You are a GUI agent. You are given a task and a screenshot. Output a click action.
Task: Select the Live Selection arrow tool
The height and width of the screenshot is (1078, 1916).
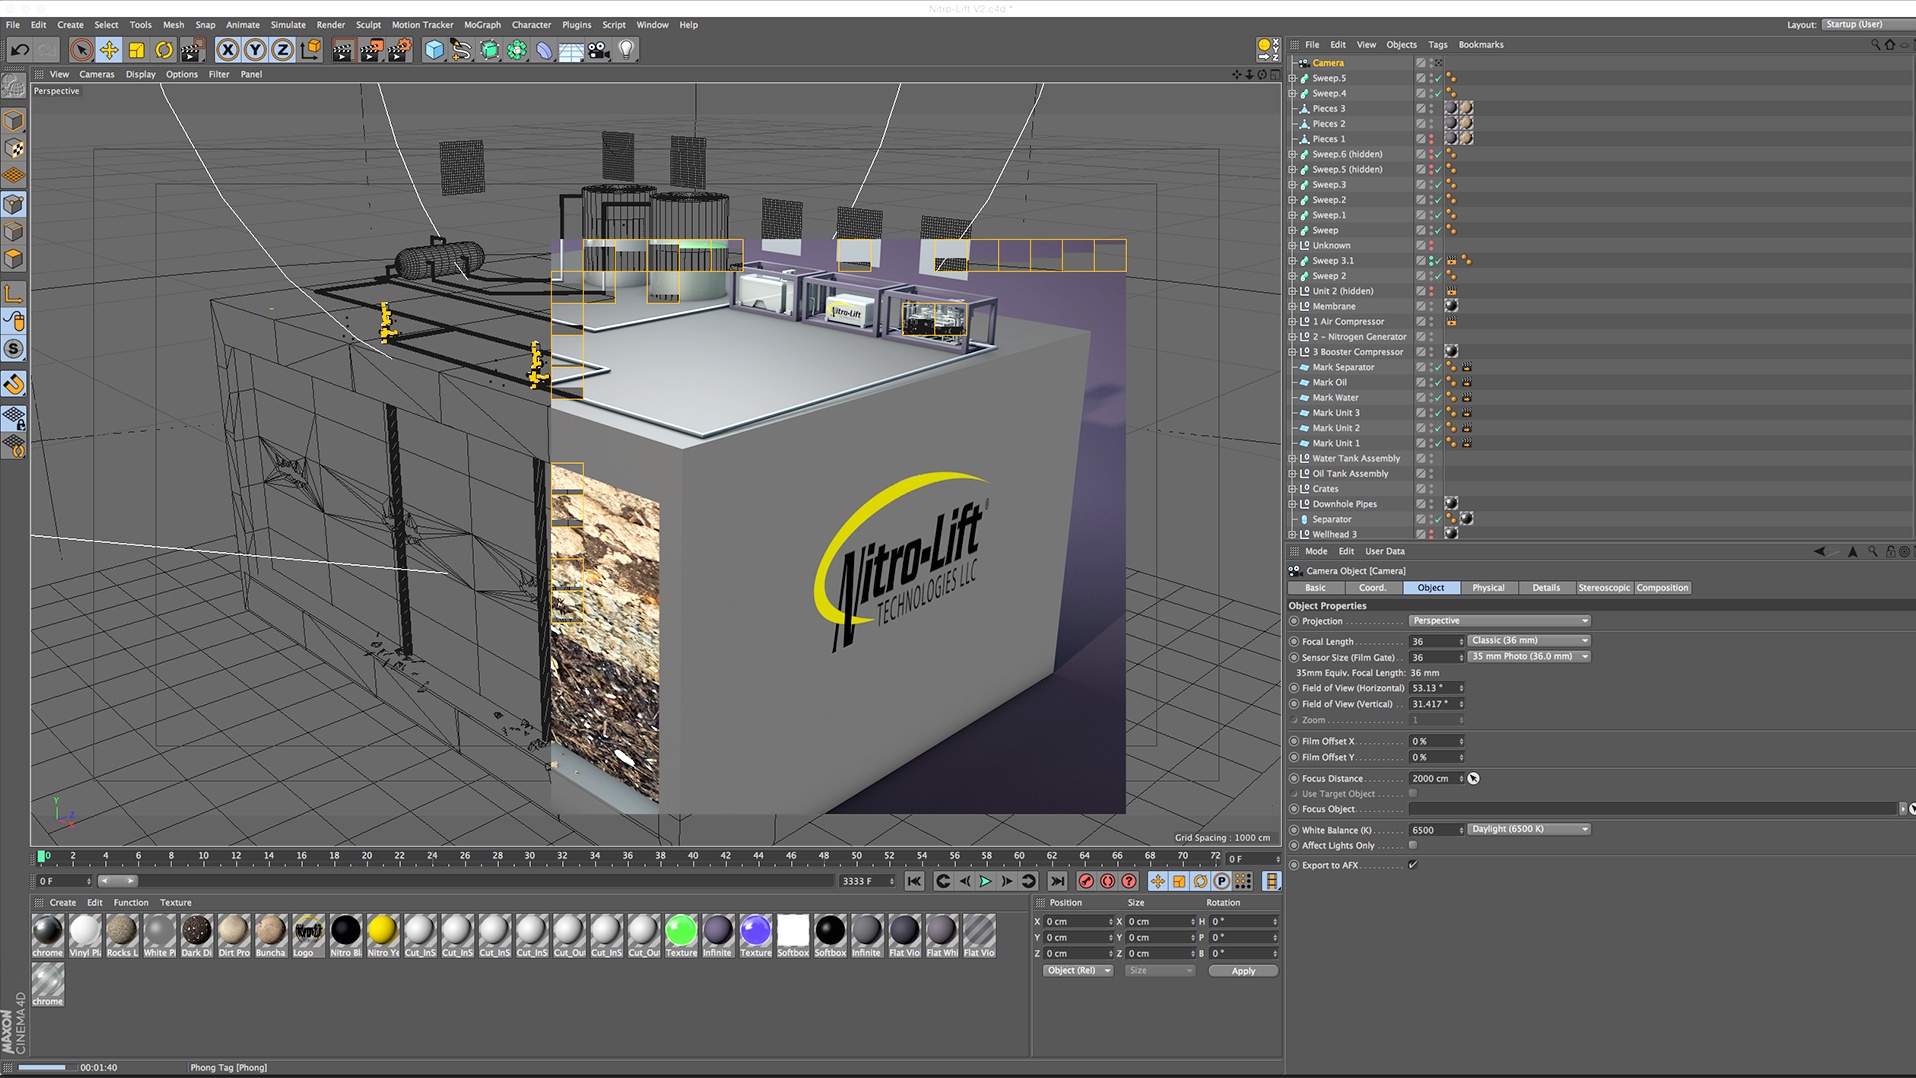[82, 50]
